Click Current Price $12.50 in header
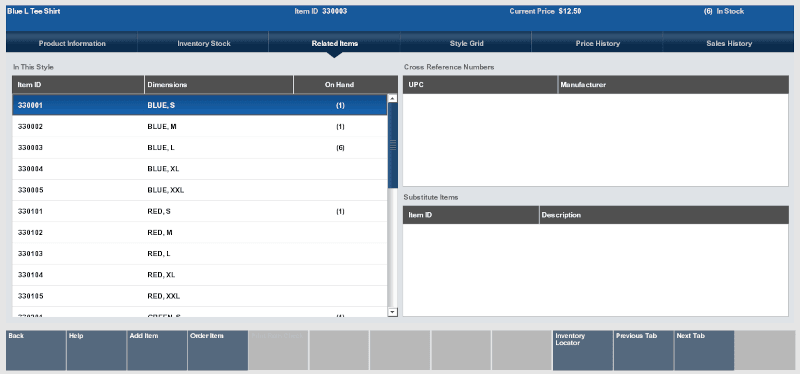This screenshot has height=374, width=800. [x=545, y=11]
